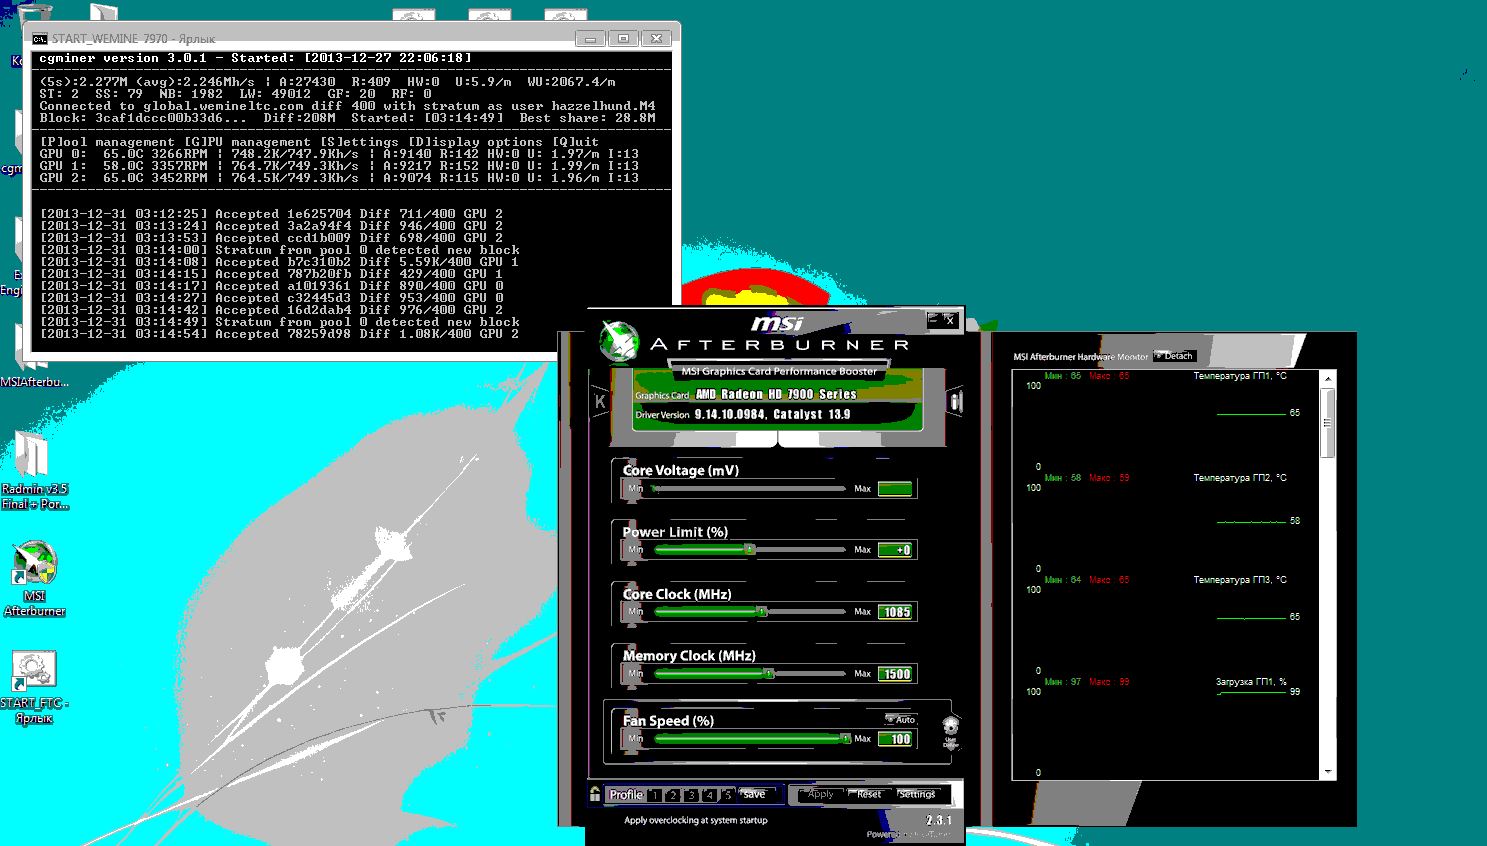Launch the START_FTC desktop shortcut
Image resolution: width=1487 pixels, height=846 pixels.
point(34,687)
